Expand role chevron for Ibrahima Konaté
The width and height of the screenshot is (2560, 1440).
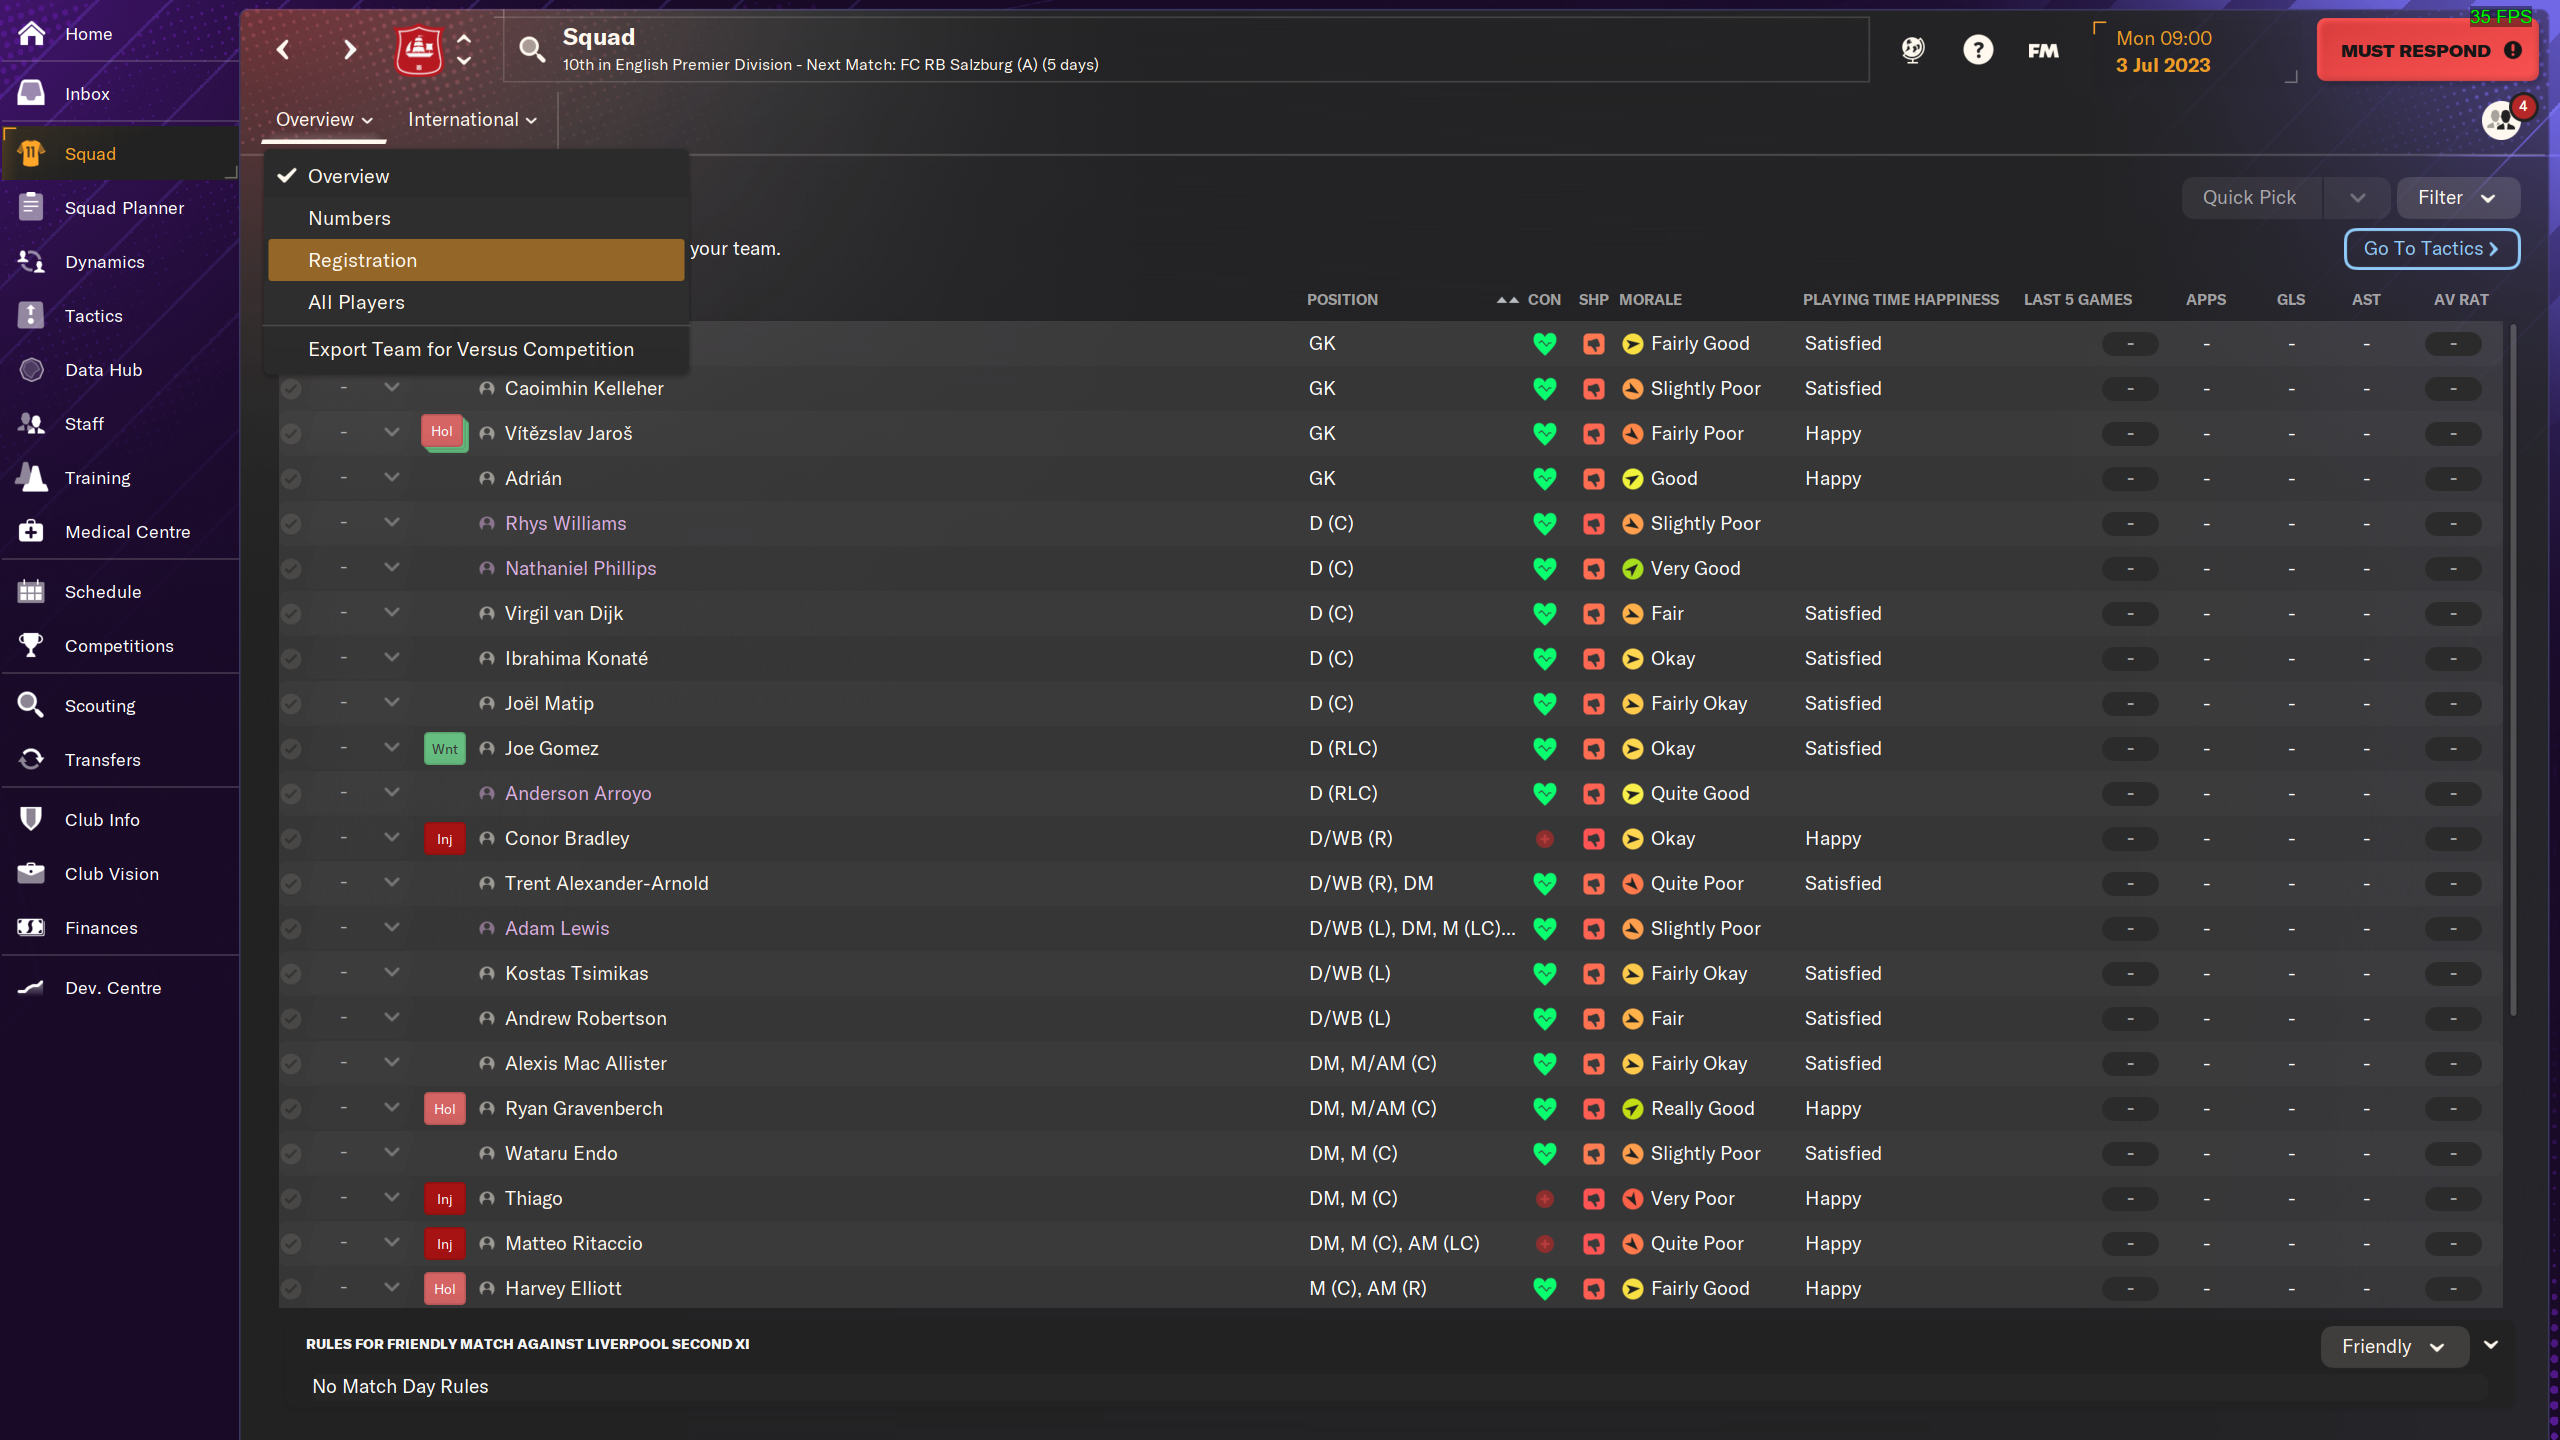[392, 657]
